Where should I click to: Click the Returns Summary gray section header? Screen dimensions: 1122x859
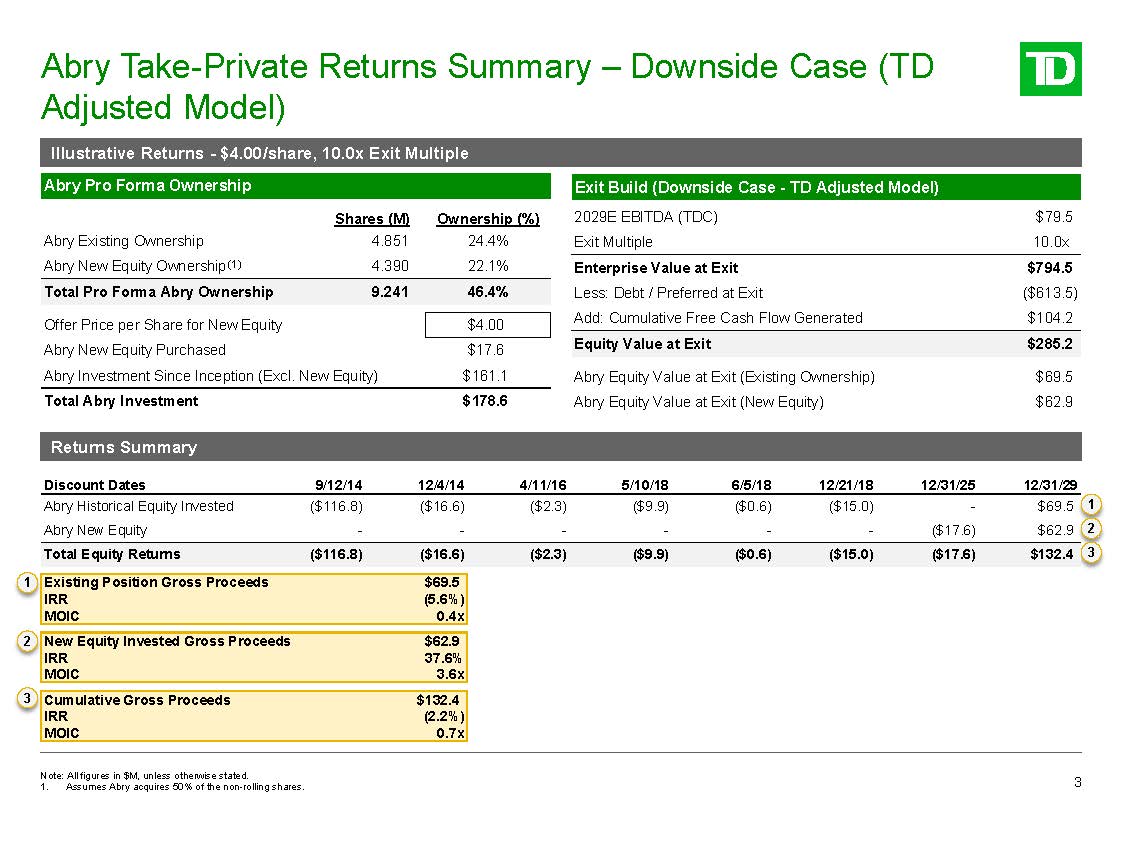(x=560, y=447)
